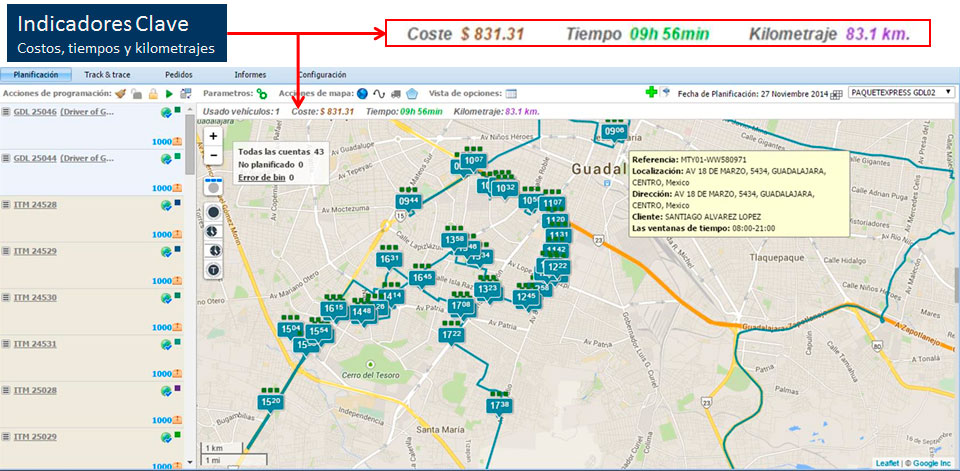Open the Informes tab
The width and height of the screenshot is (960, 471).
click(250, 75)
